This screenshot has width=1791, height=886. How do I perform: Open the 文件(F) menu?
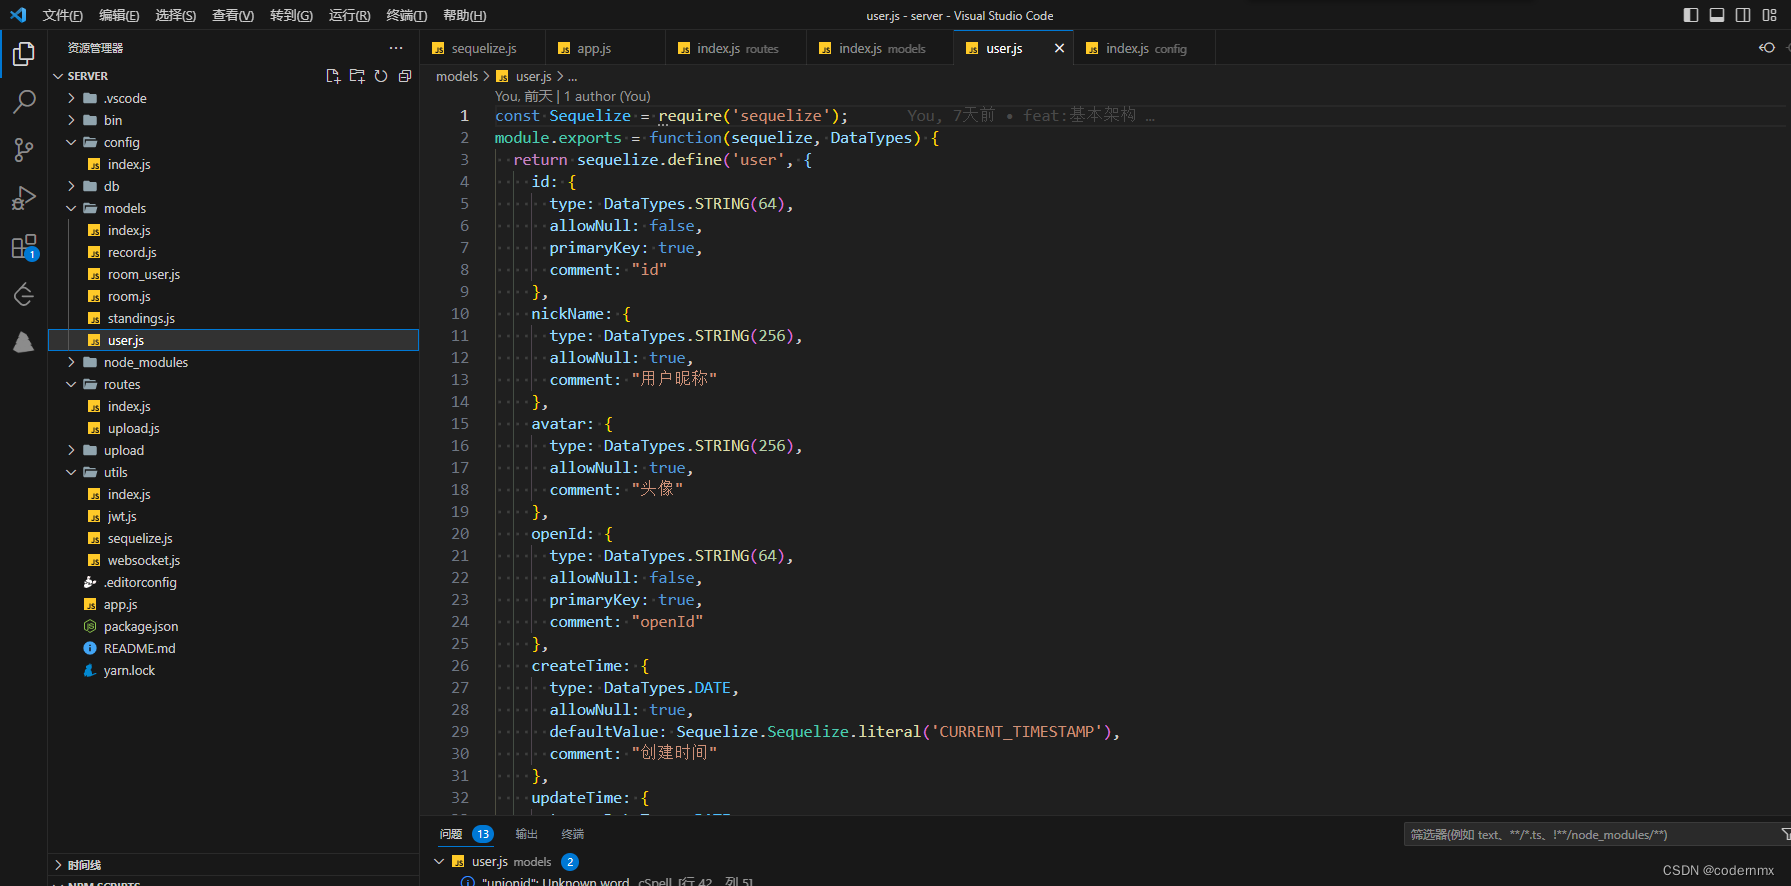point(63,15)
